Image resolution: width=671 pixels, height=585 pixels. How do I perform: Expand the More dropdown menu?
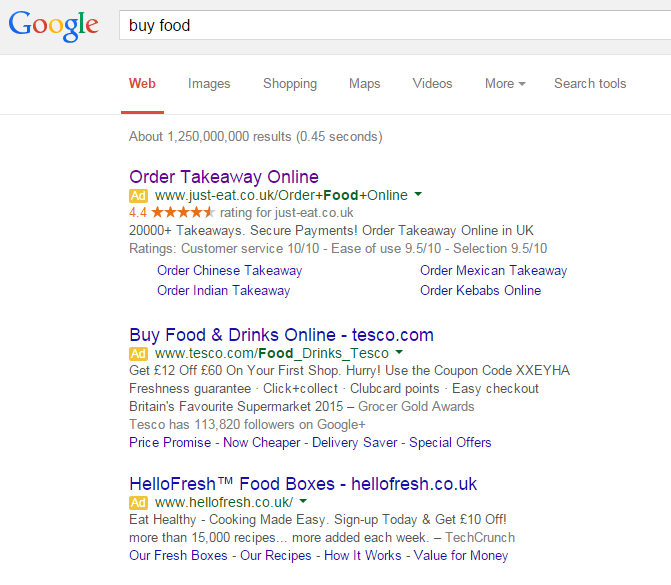pos(505,83)
